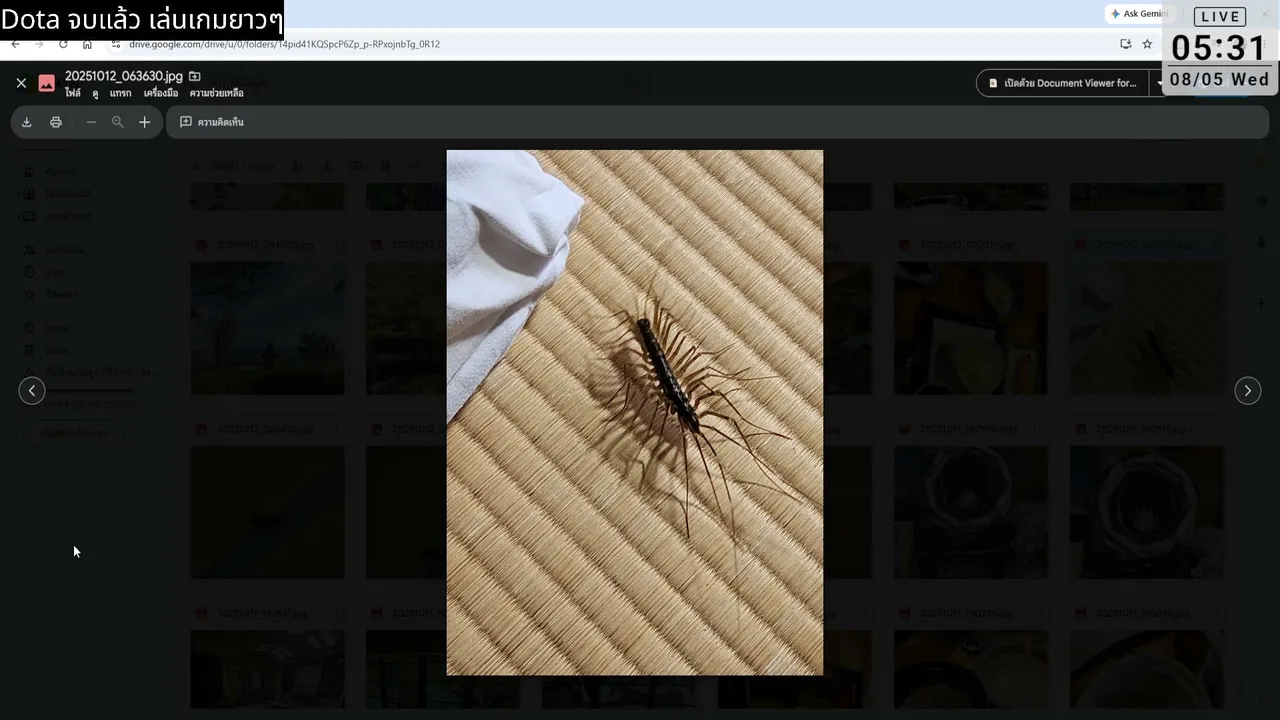Download the image with the download icon

pyautogui.click(x=27, y=122)
